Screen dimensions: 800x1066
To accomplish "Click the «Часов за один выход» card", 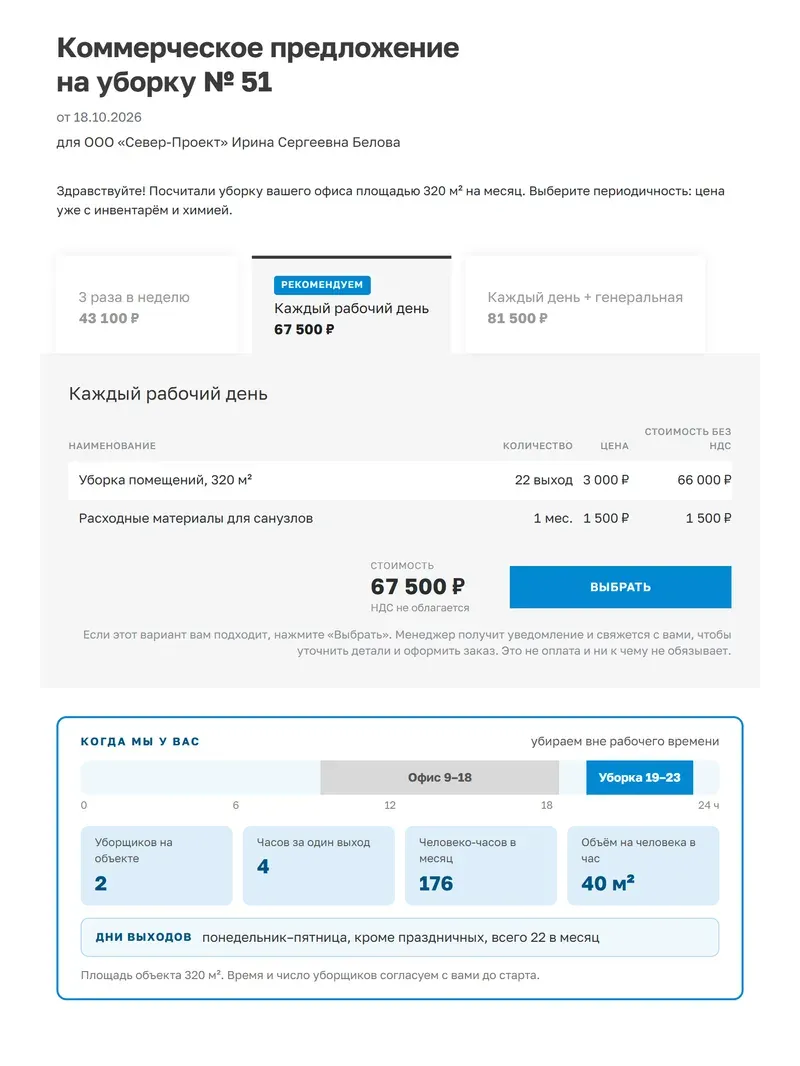I will pos(319,865).
